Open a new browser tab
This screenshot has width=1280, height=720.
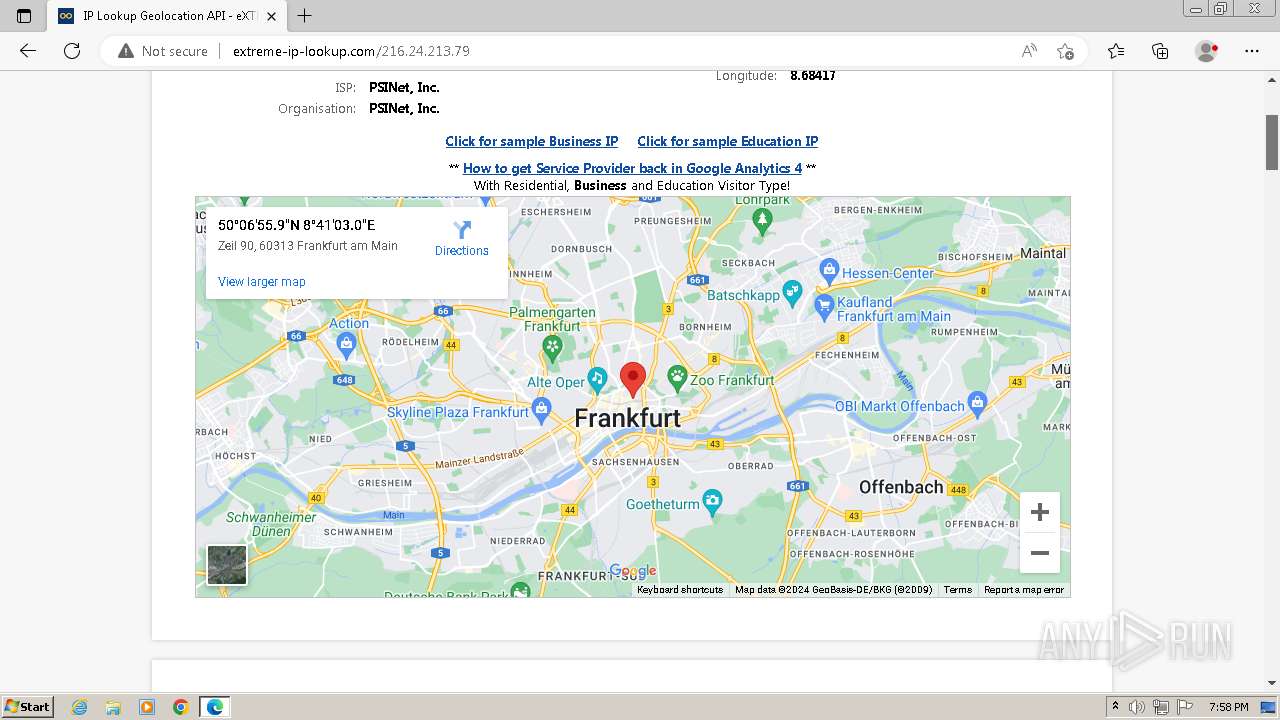(x=305, y=16)
